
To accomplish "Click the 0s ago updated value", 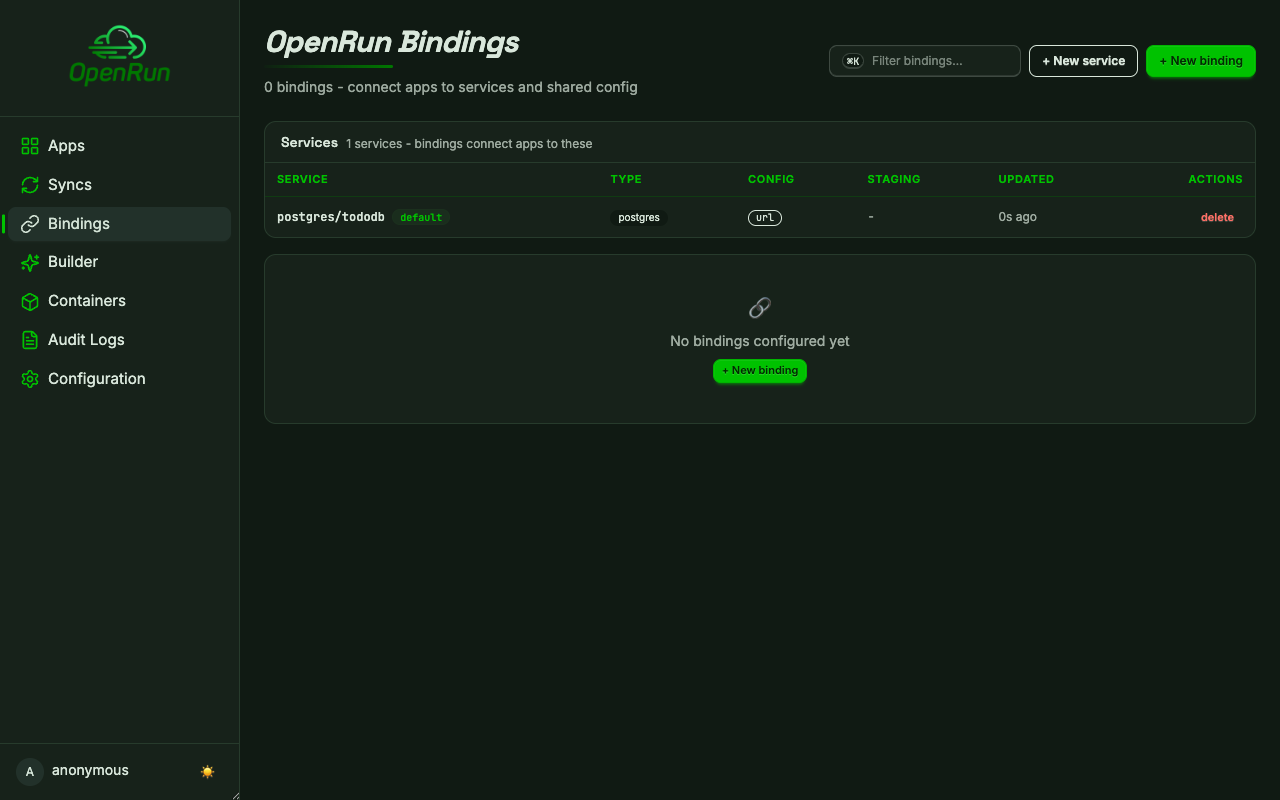I will [1017, 217].
